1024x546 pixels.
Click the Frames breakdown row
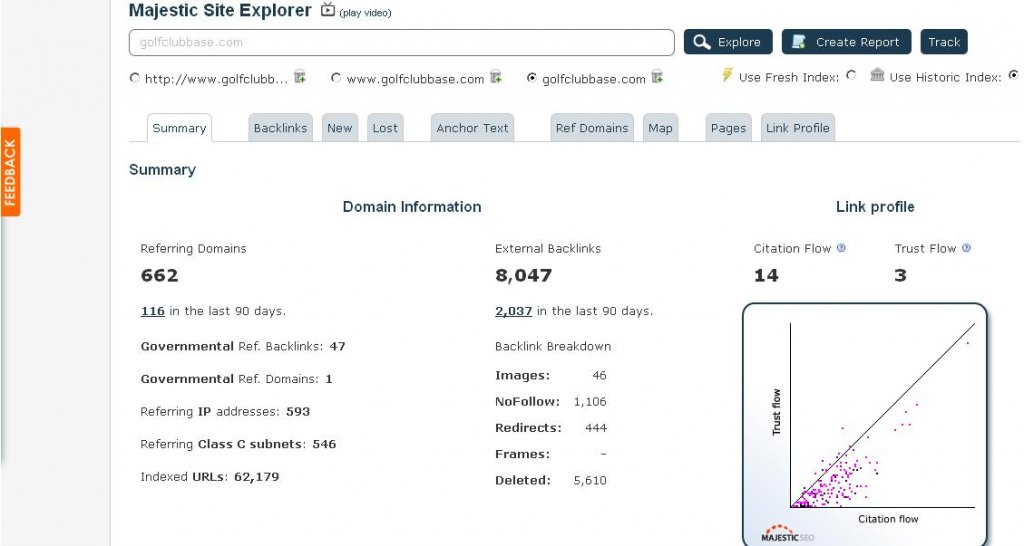551,454
